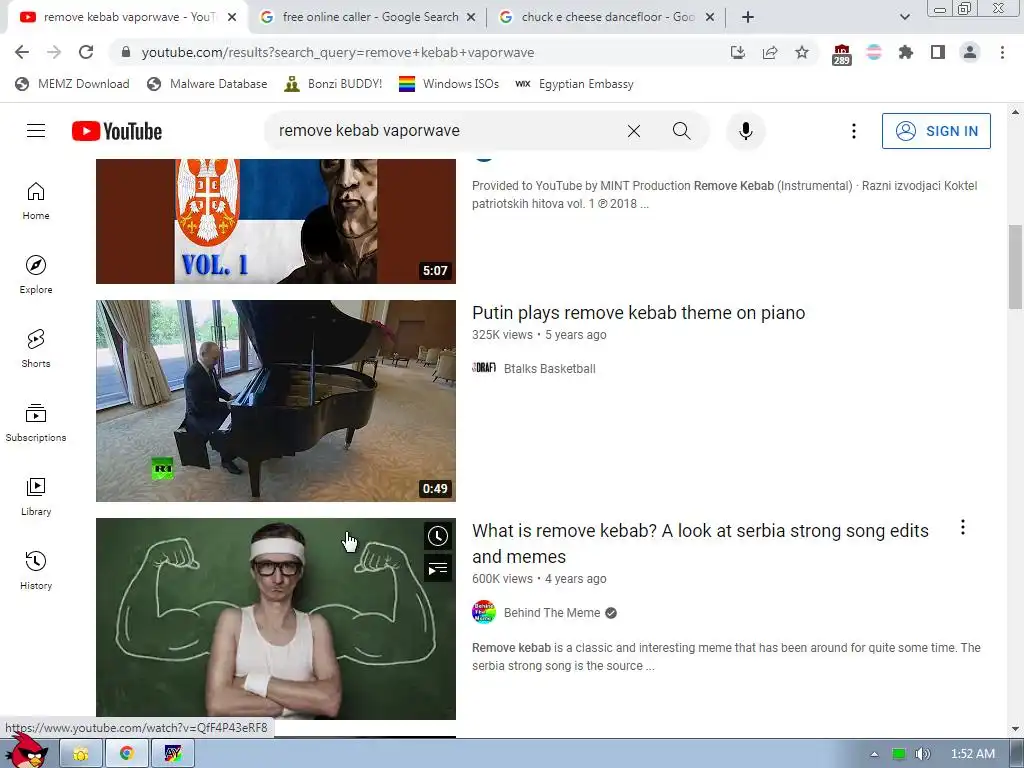Switch to free online caller tab
This screenshot has width=1024, height=768.
click(x=368, y=18)
